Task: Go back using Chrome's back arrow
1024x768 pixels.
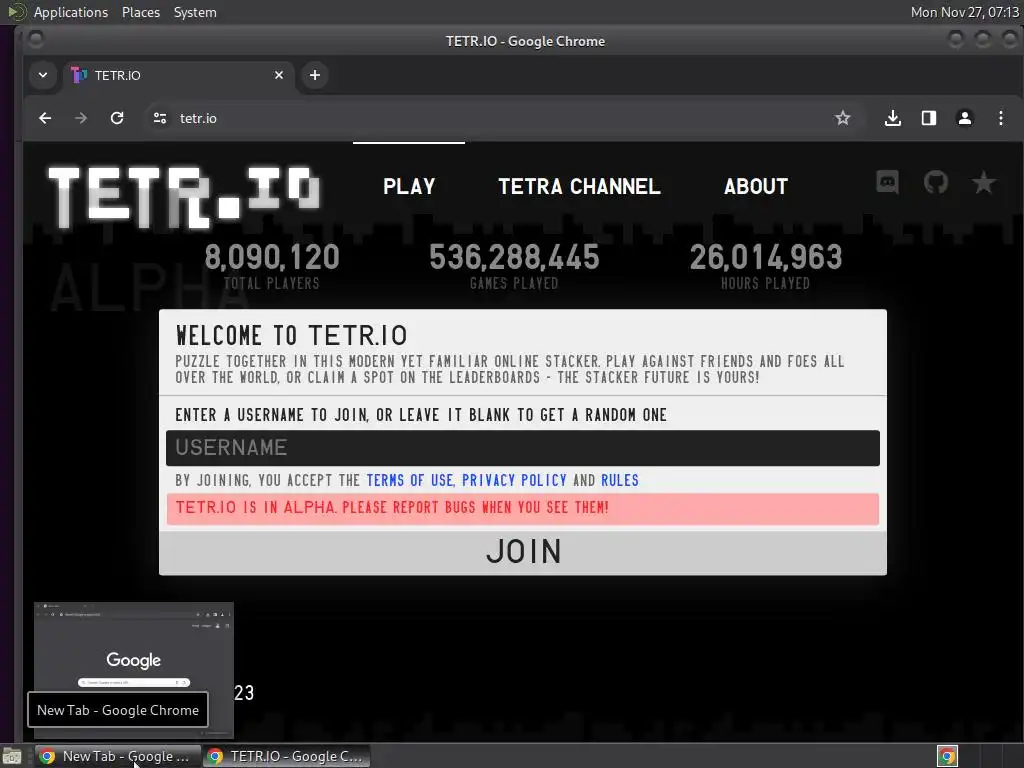Action: [x=45, y=118]
